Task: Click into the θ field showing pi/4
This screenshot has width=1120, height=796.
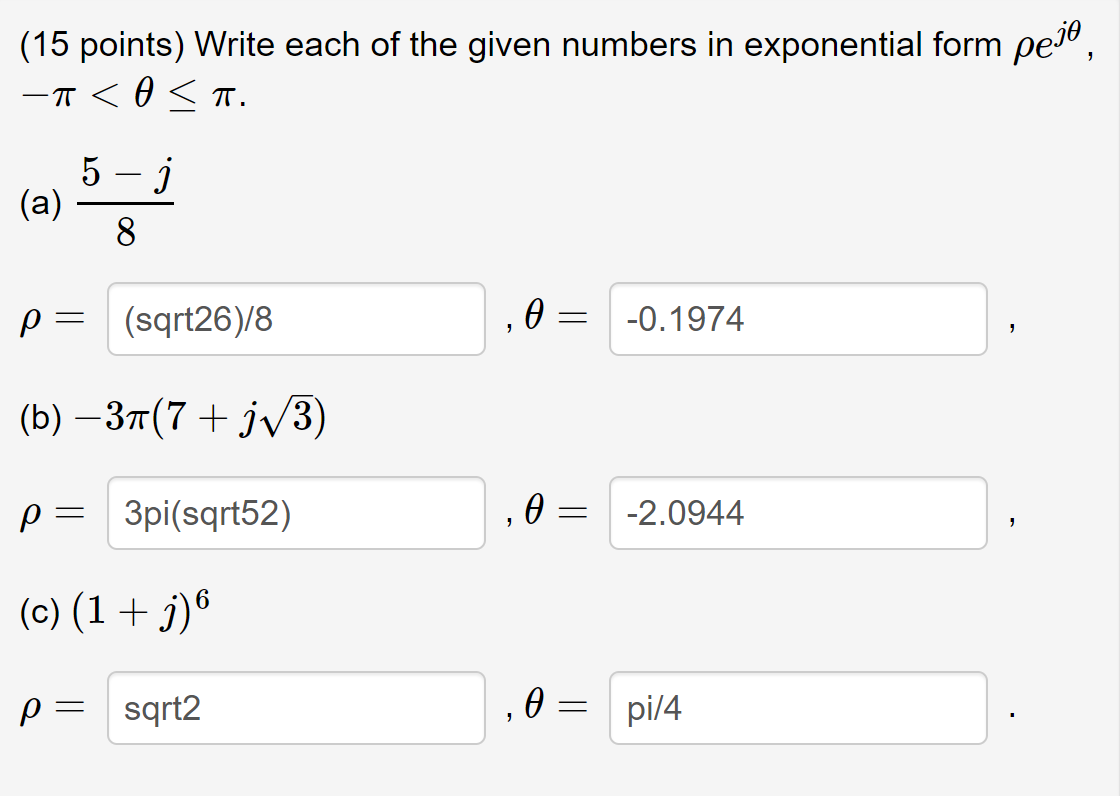Action: pyautogui.click(x=798, y=708)
